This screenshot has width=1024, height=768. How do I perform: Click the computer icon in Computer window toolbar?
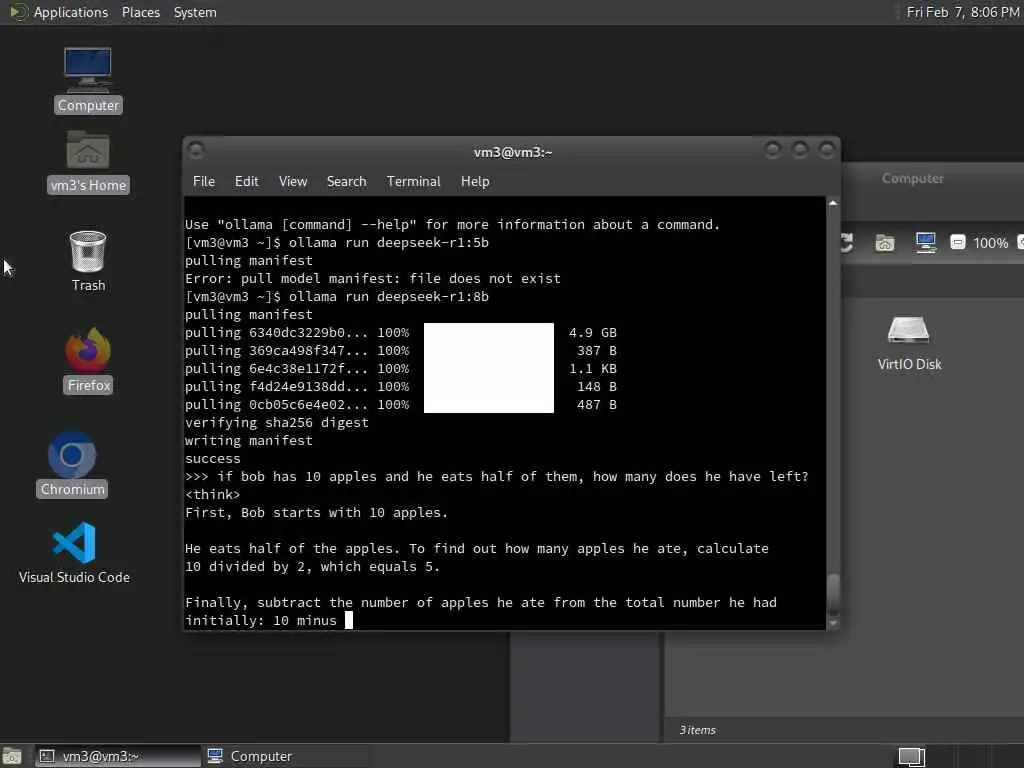925,243
